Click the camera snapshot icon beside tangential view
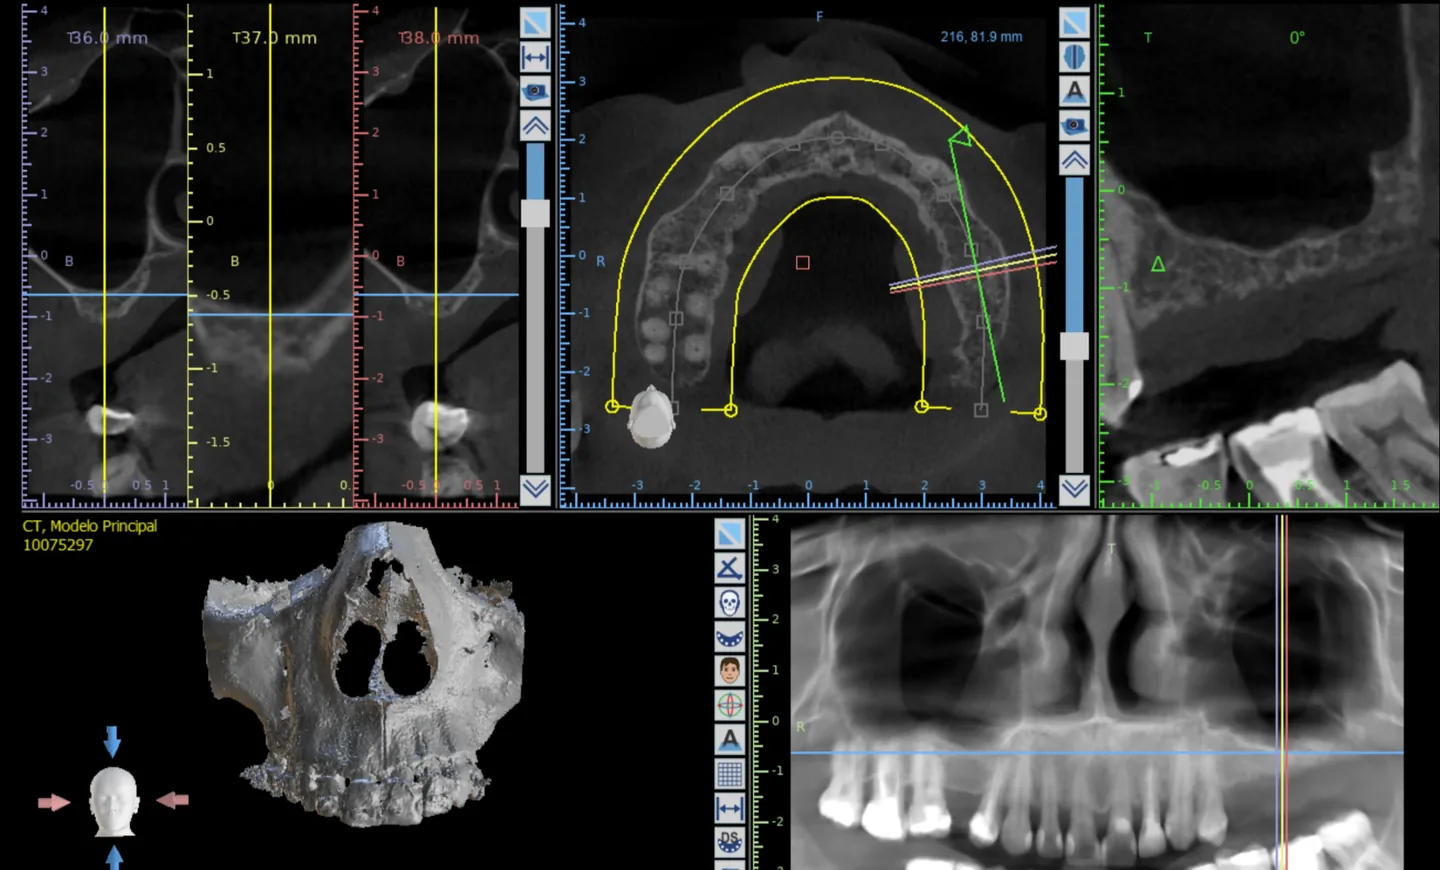The width and height of the screenshot is (1440, 870). pyautogui.click(x=1074, y=125)
